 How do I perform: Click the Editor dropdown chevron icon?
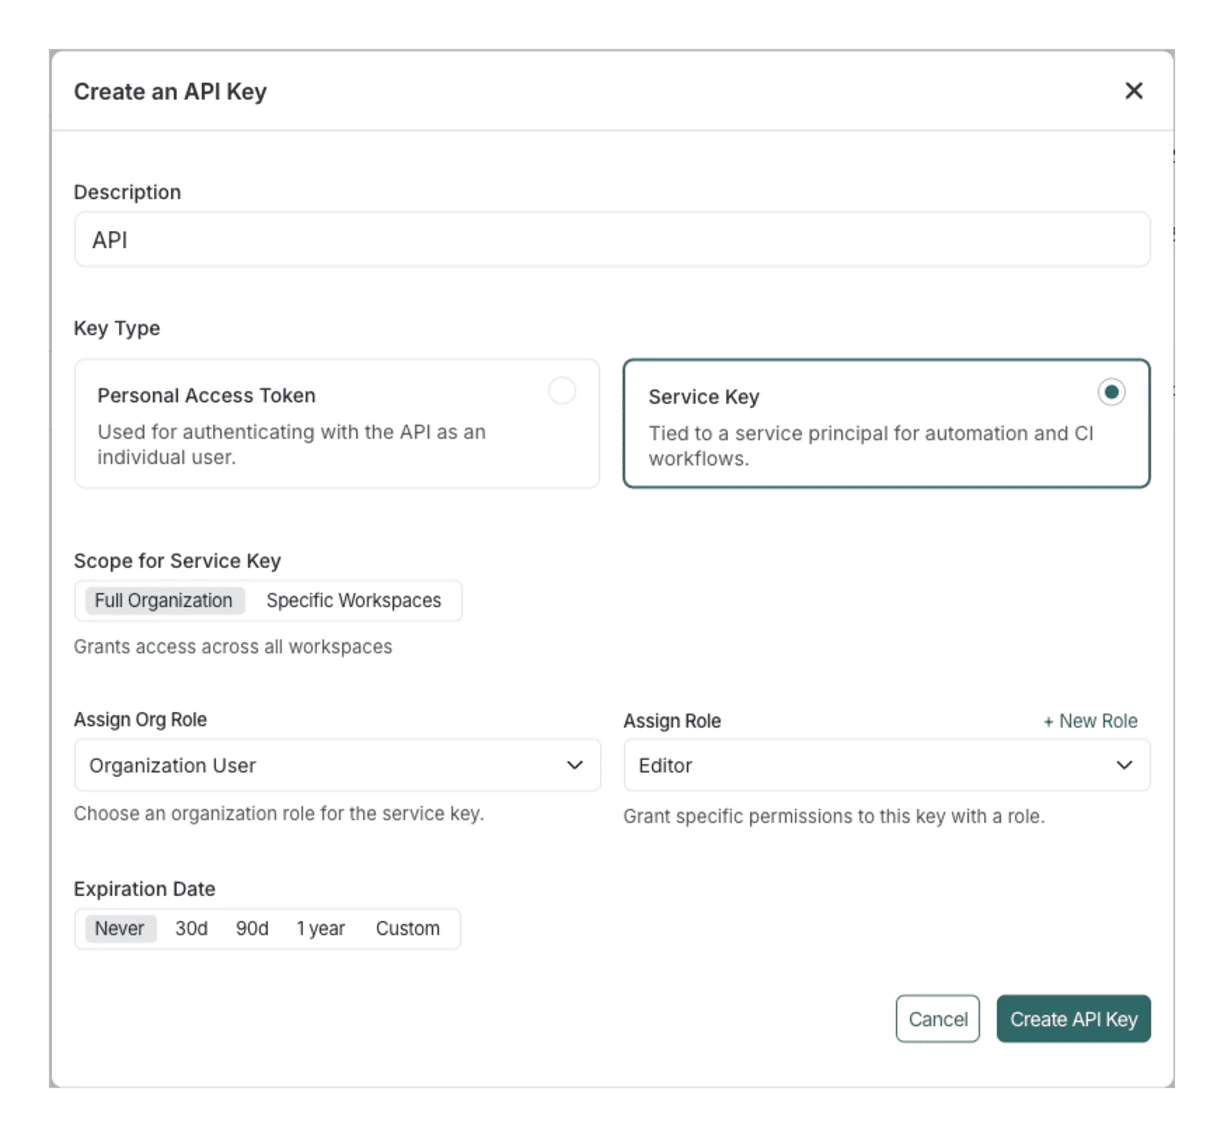coord(1124,765)
